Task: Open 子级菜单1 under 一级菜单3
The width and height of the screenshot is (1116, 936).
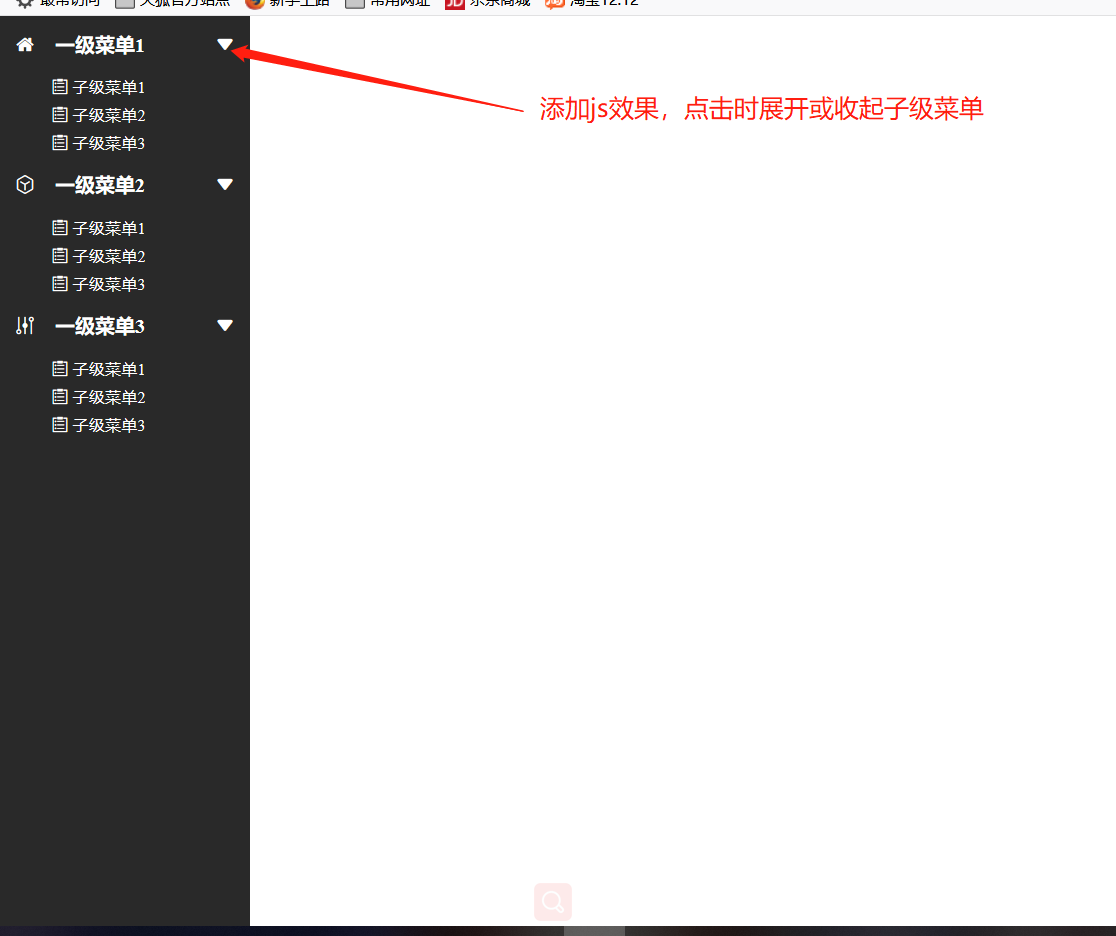Action: pyautogui.click(x=109, y=369)
